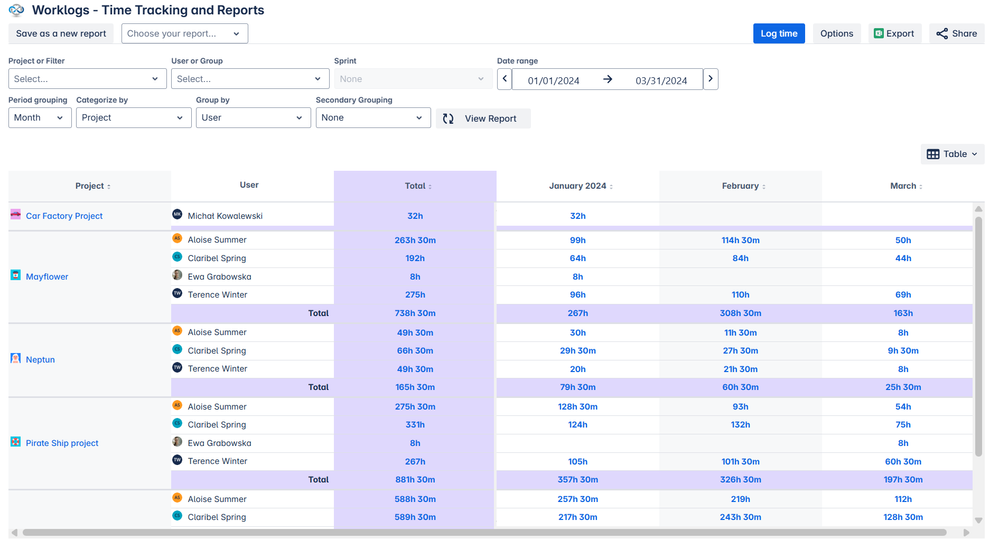Open the Pirate Ship project link
The width and height of the screenshot is (999, 546).
pyautogui.click(x=62, y=443)
